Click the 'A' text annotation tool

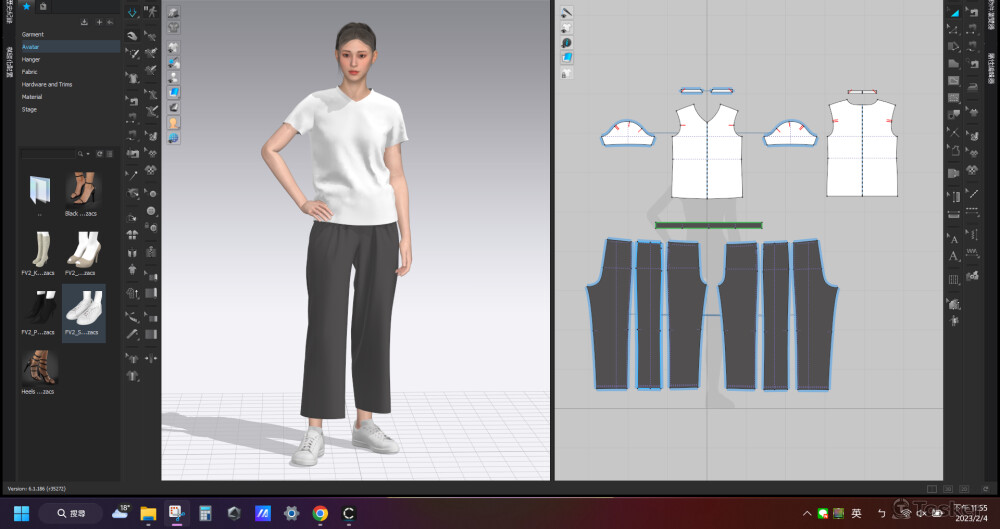(954, 240)
